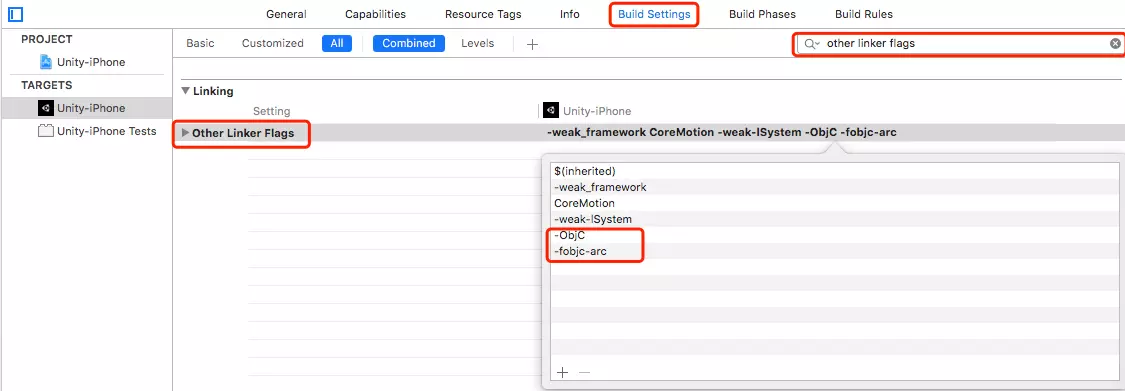Screen dimensions: 1125x391
Task: Open the Build Rules tab
Action: (864, 14)
